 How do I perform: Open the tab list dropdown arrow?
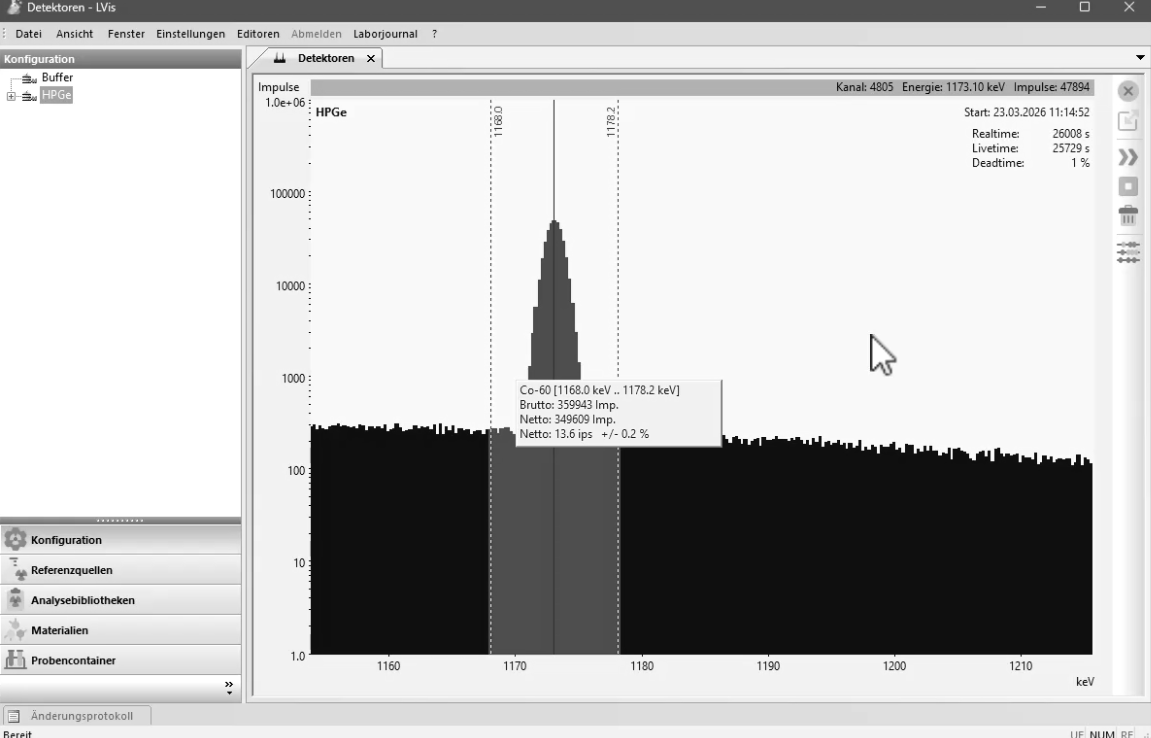[x=1141, y=59]
